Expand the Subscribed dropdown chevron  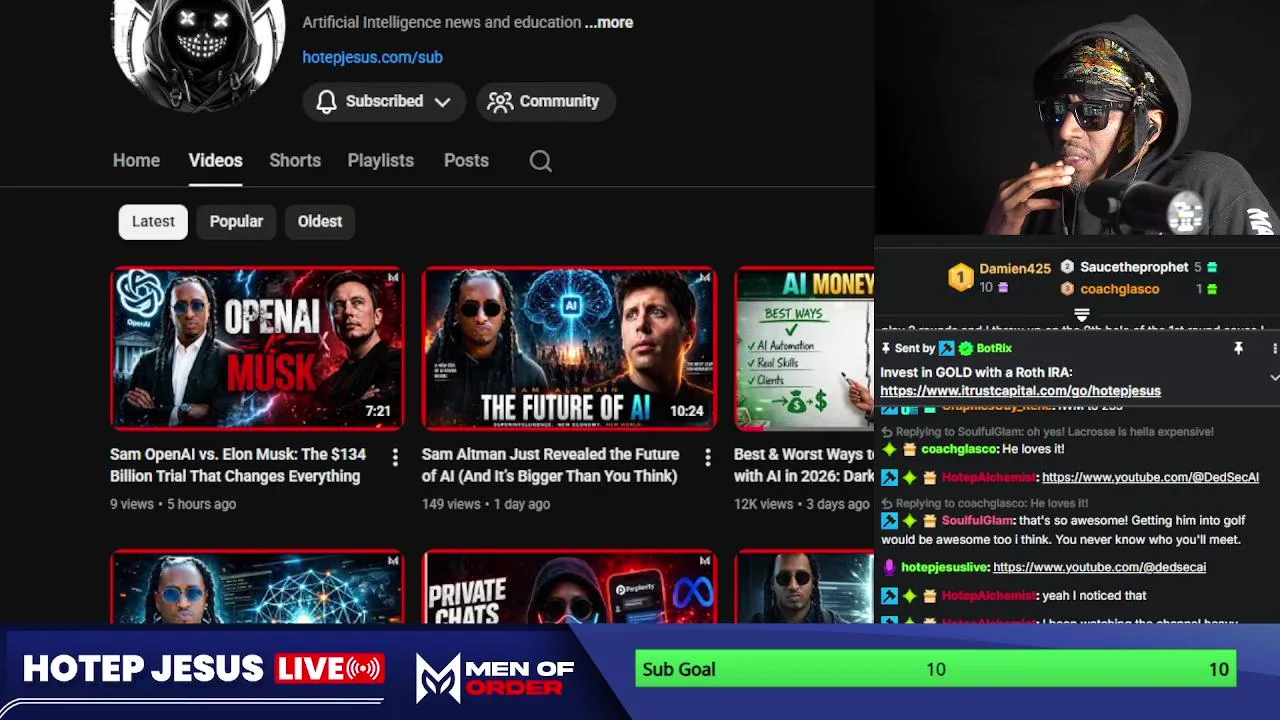click(x=442, y=102)
